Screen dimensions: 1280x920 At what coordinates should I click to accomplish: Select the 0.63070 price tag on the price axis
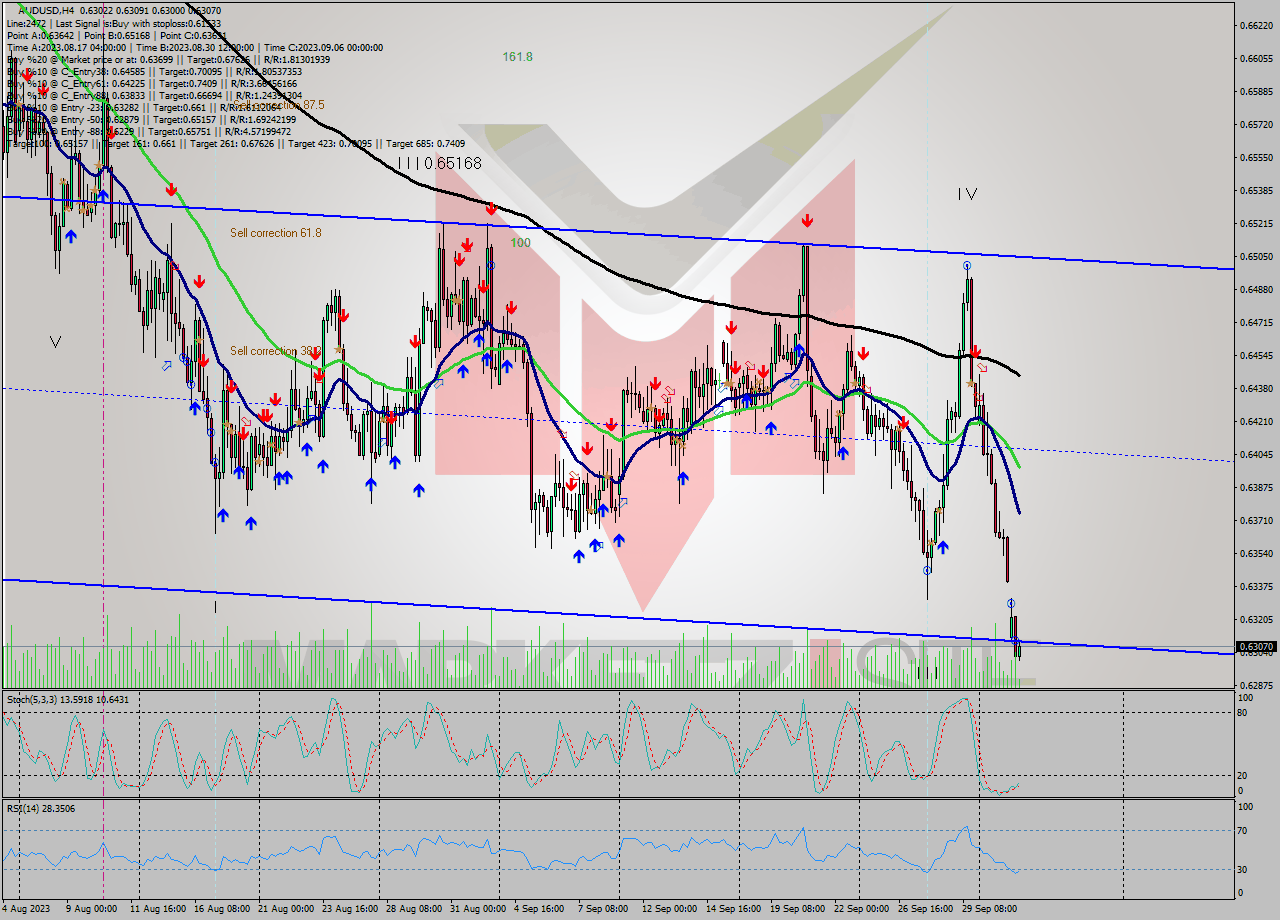pyautogui.click(x=1256, y=648)
